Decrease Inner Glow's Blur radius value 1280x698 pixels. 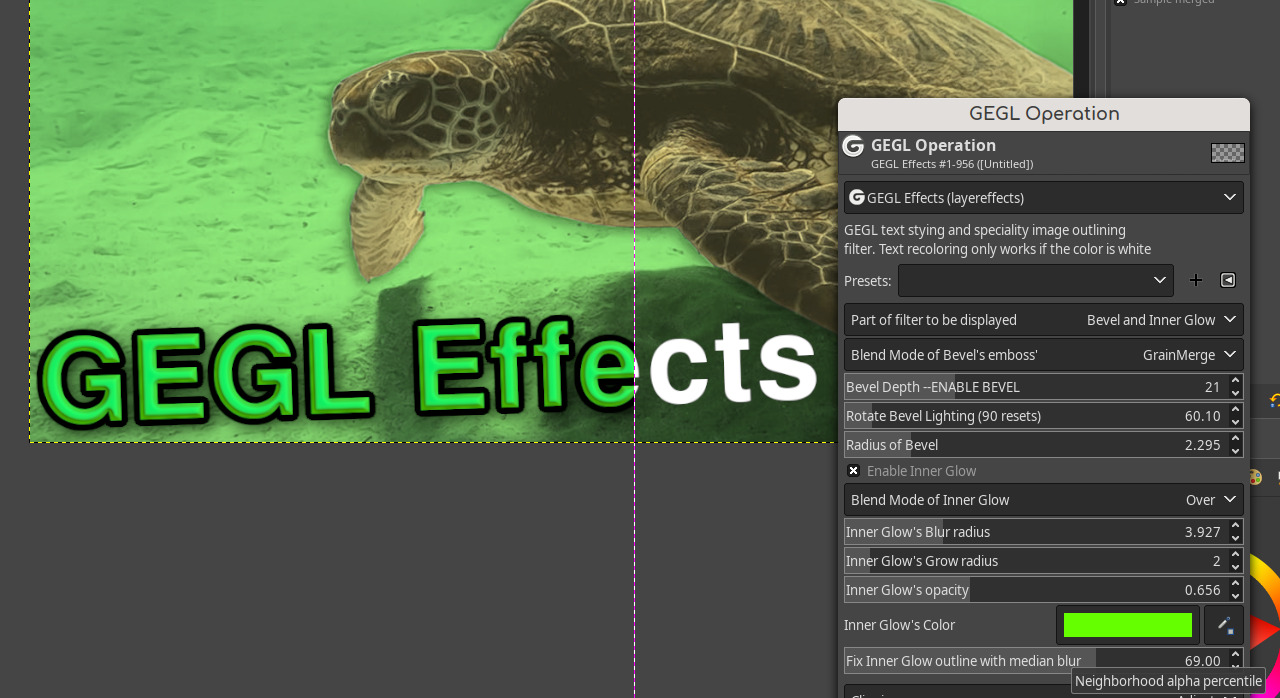pos(1236,538)
